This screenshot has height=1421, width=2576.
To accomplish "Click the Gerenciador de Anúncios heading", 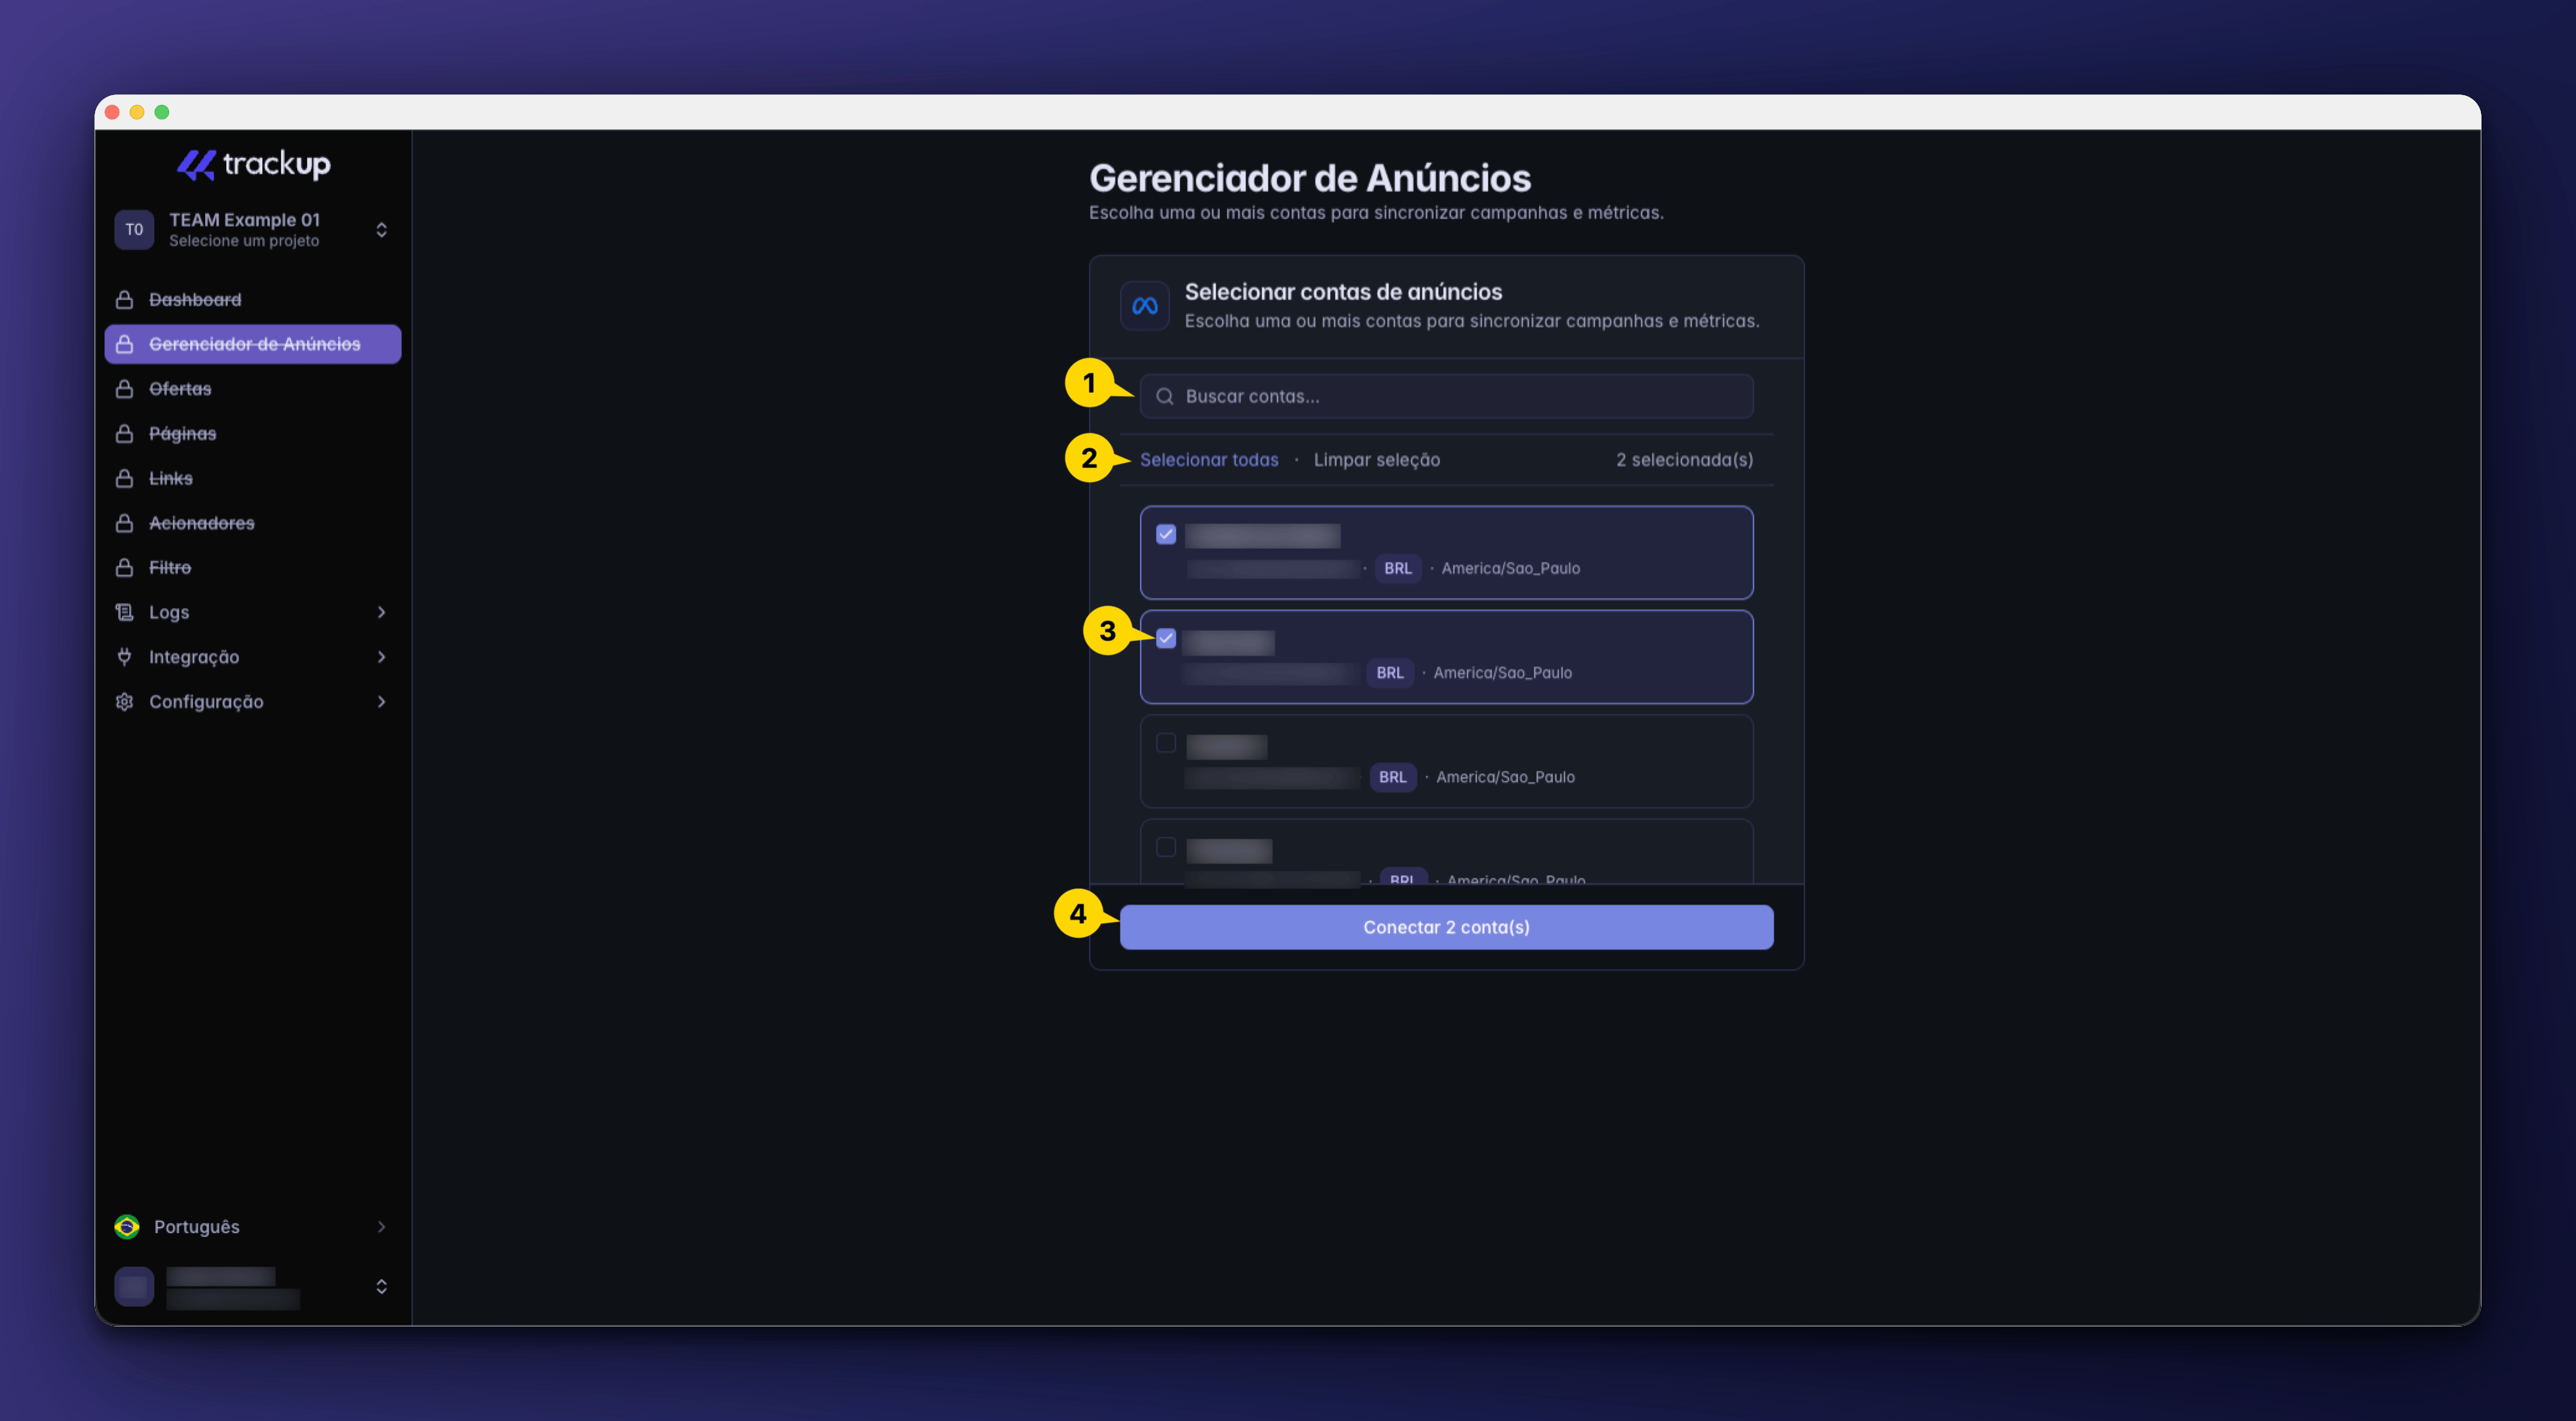I will [x=1310, y=178].
